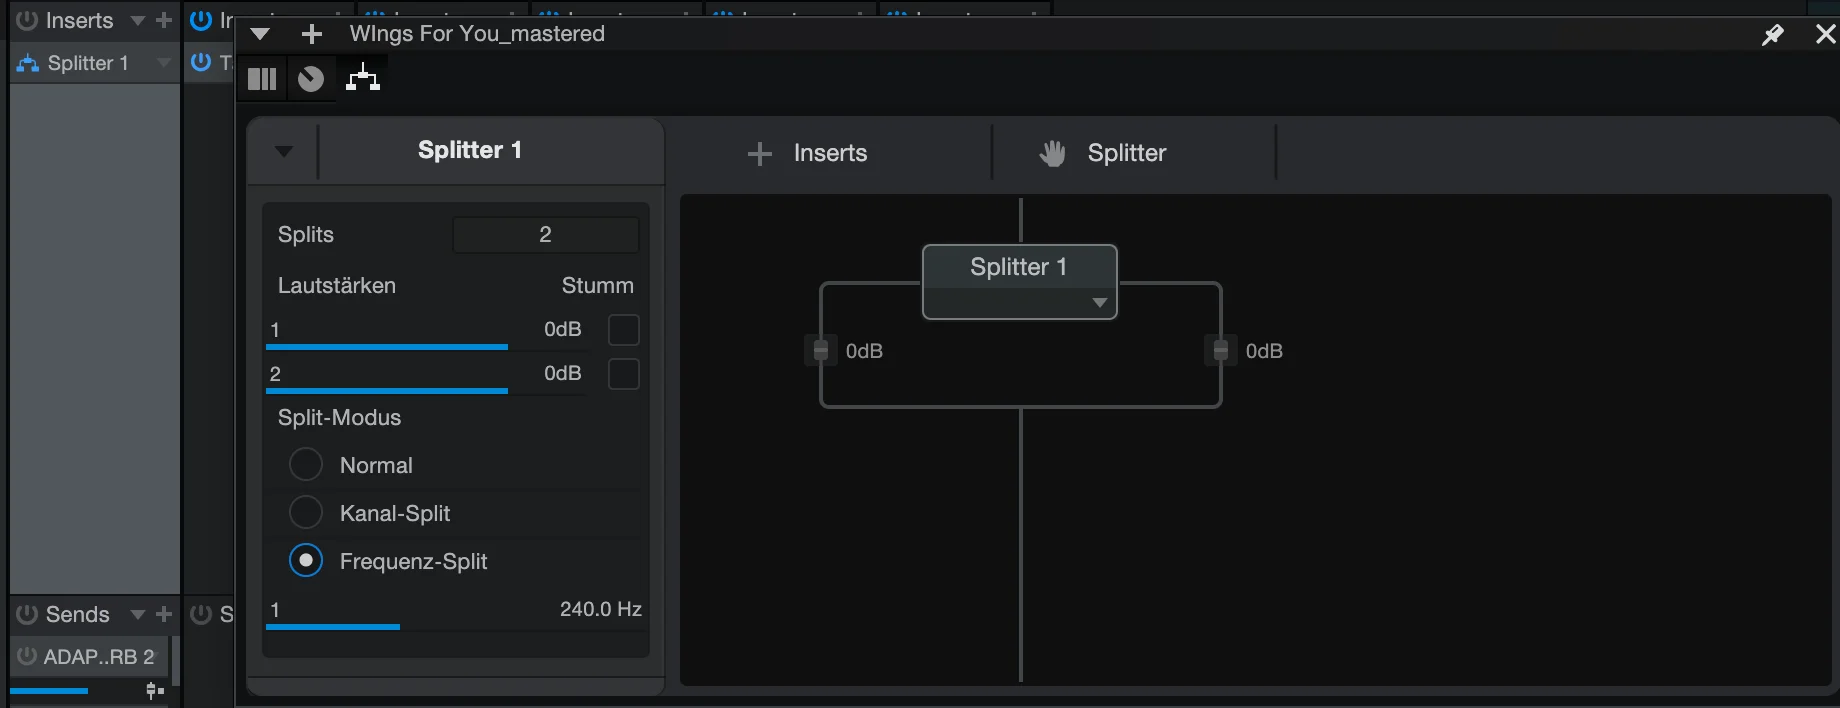
Task: Open the Sends menu arrow in the channel strip
Action: pyautogui.click(x=138, y=614)
